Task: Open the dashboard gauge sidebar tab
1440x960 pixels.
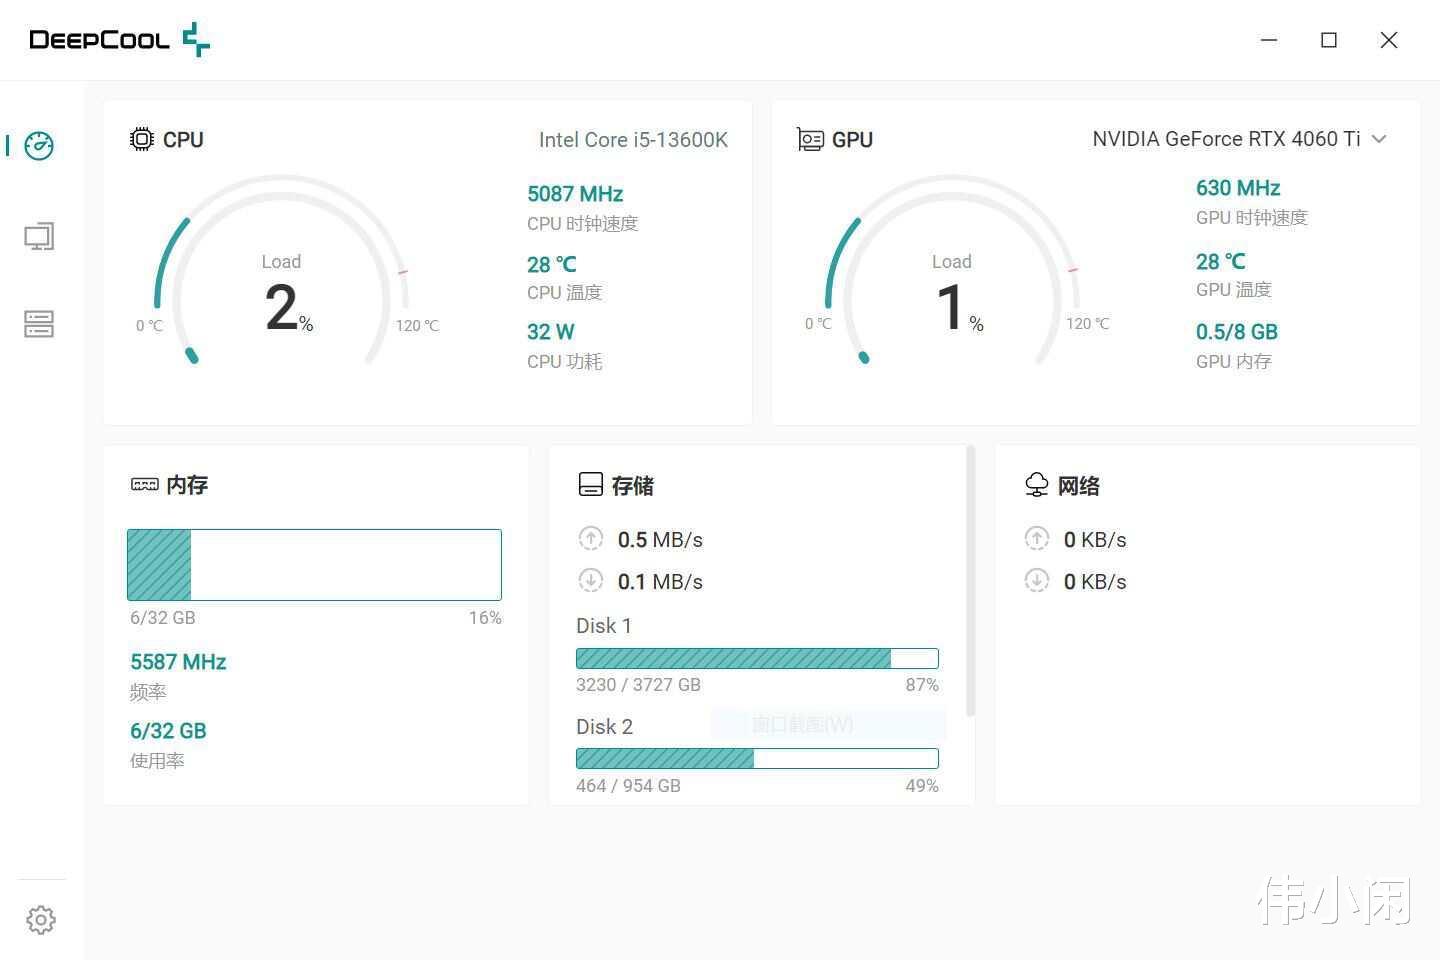Action: point(39,146)
